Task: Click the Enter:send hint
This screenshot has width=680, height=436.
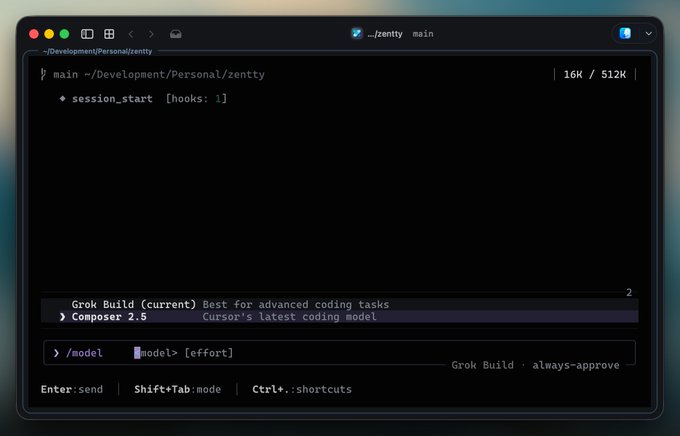Action: [x=72, y=389]
